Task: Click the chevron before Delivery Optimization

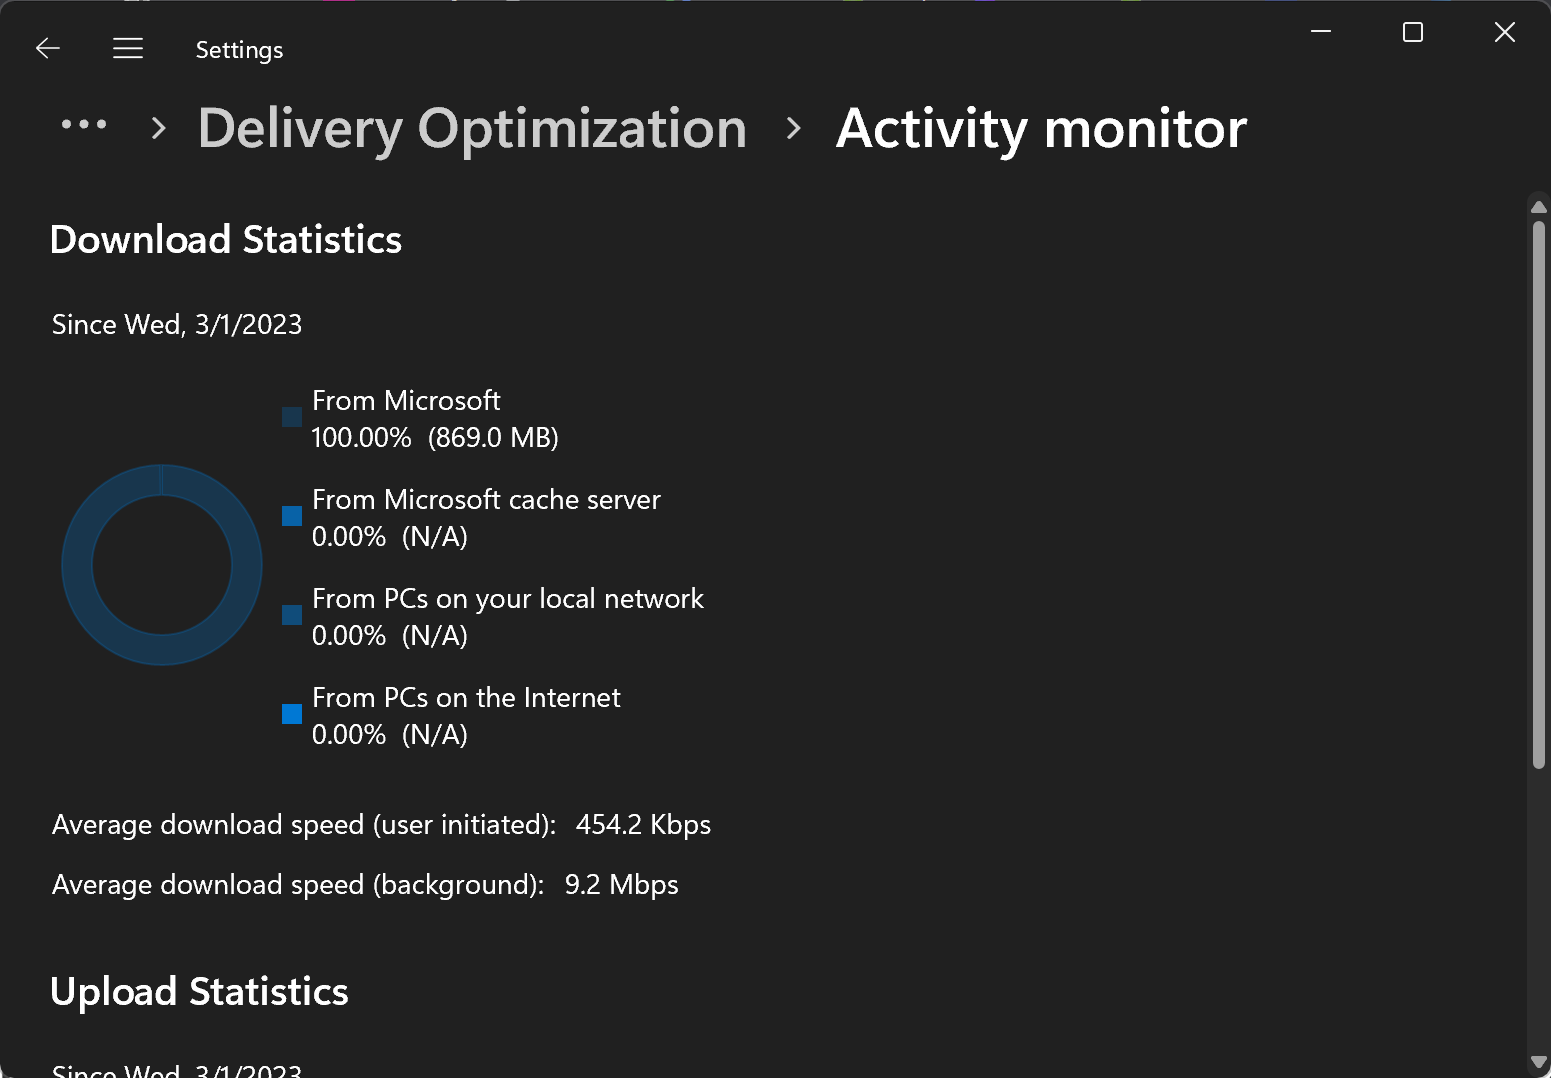Action: [158, 128]
